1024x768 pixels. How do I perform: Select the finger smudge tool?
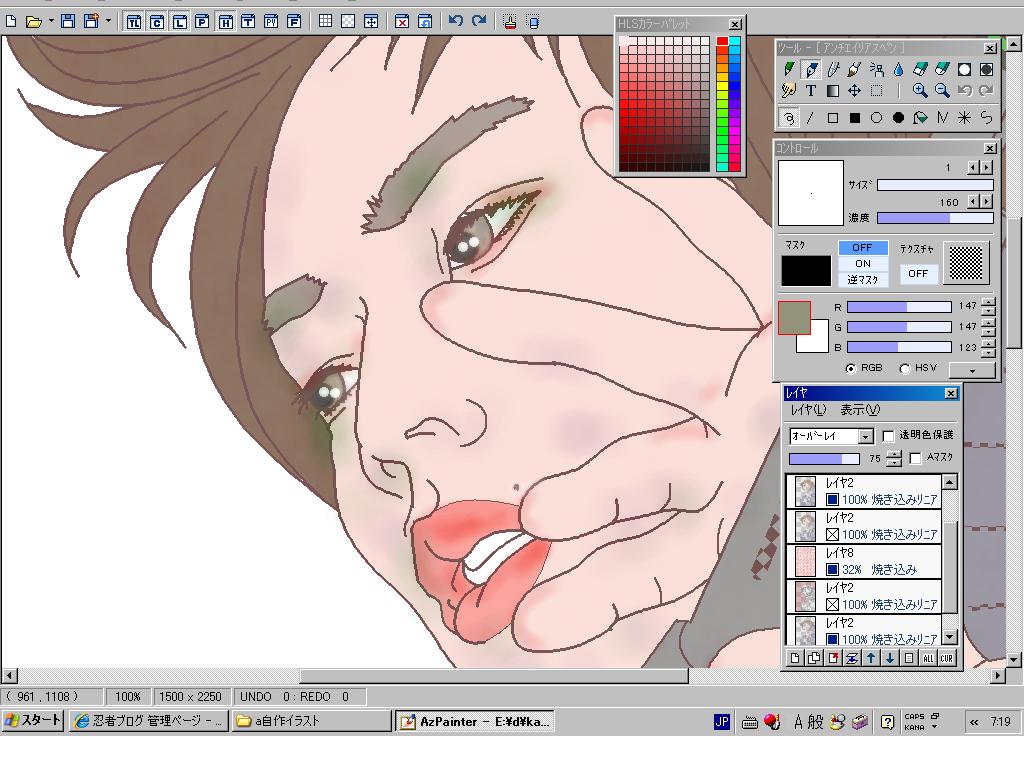[x=789, y=91]
